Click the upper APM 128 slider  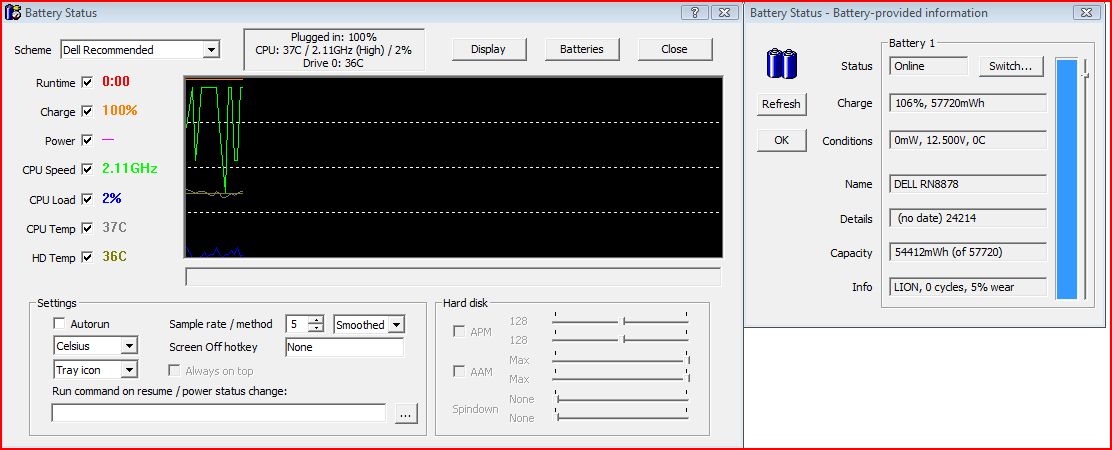621,321
